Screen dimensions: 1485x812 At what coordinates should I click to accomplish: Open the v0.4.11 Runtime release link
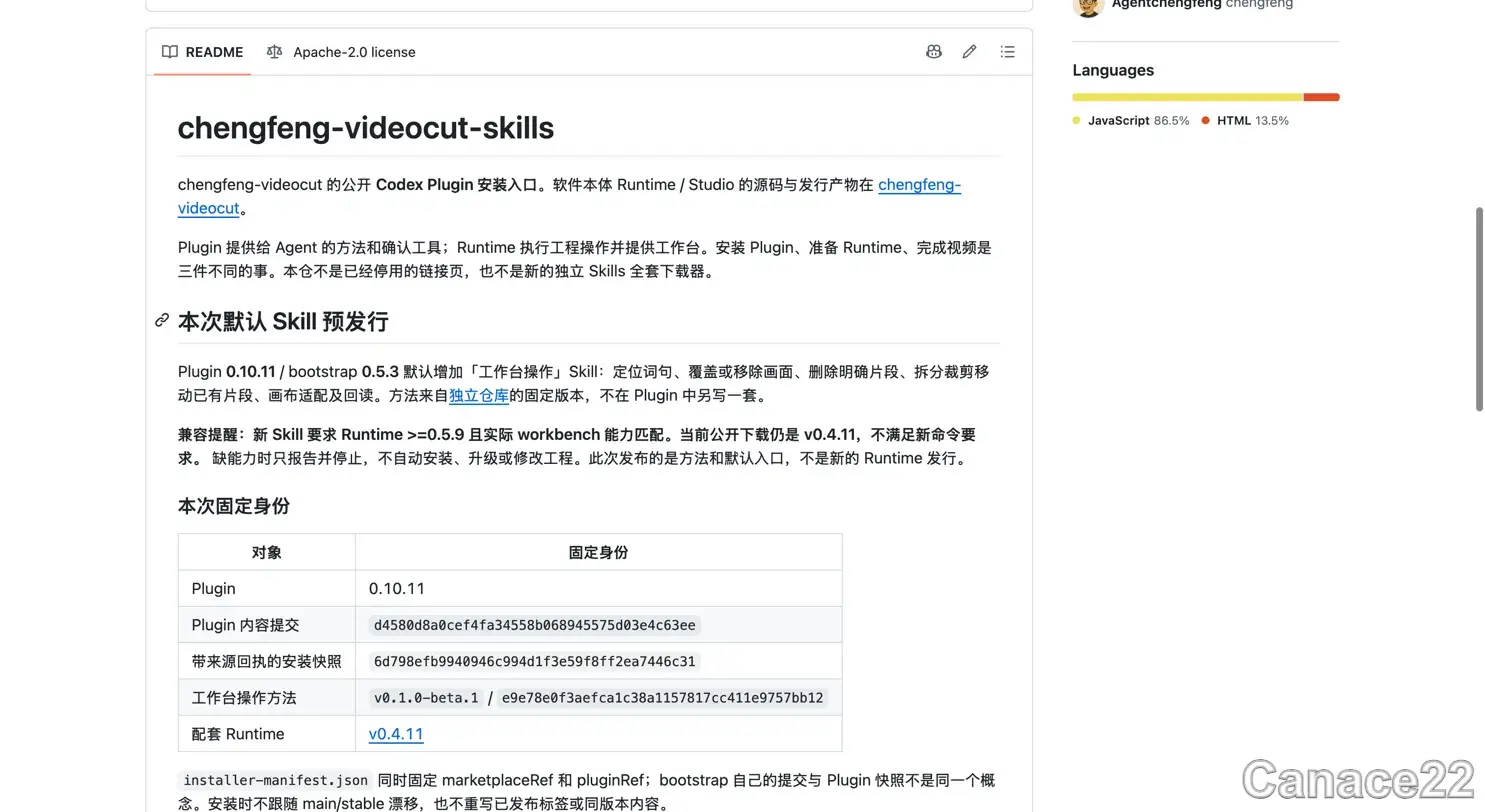396,734
